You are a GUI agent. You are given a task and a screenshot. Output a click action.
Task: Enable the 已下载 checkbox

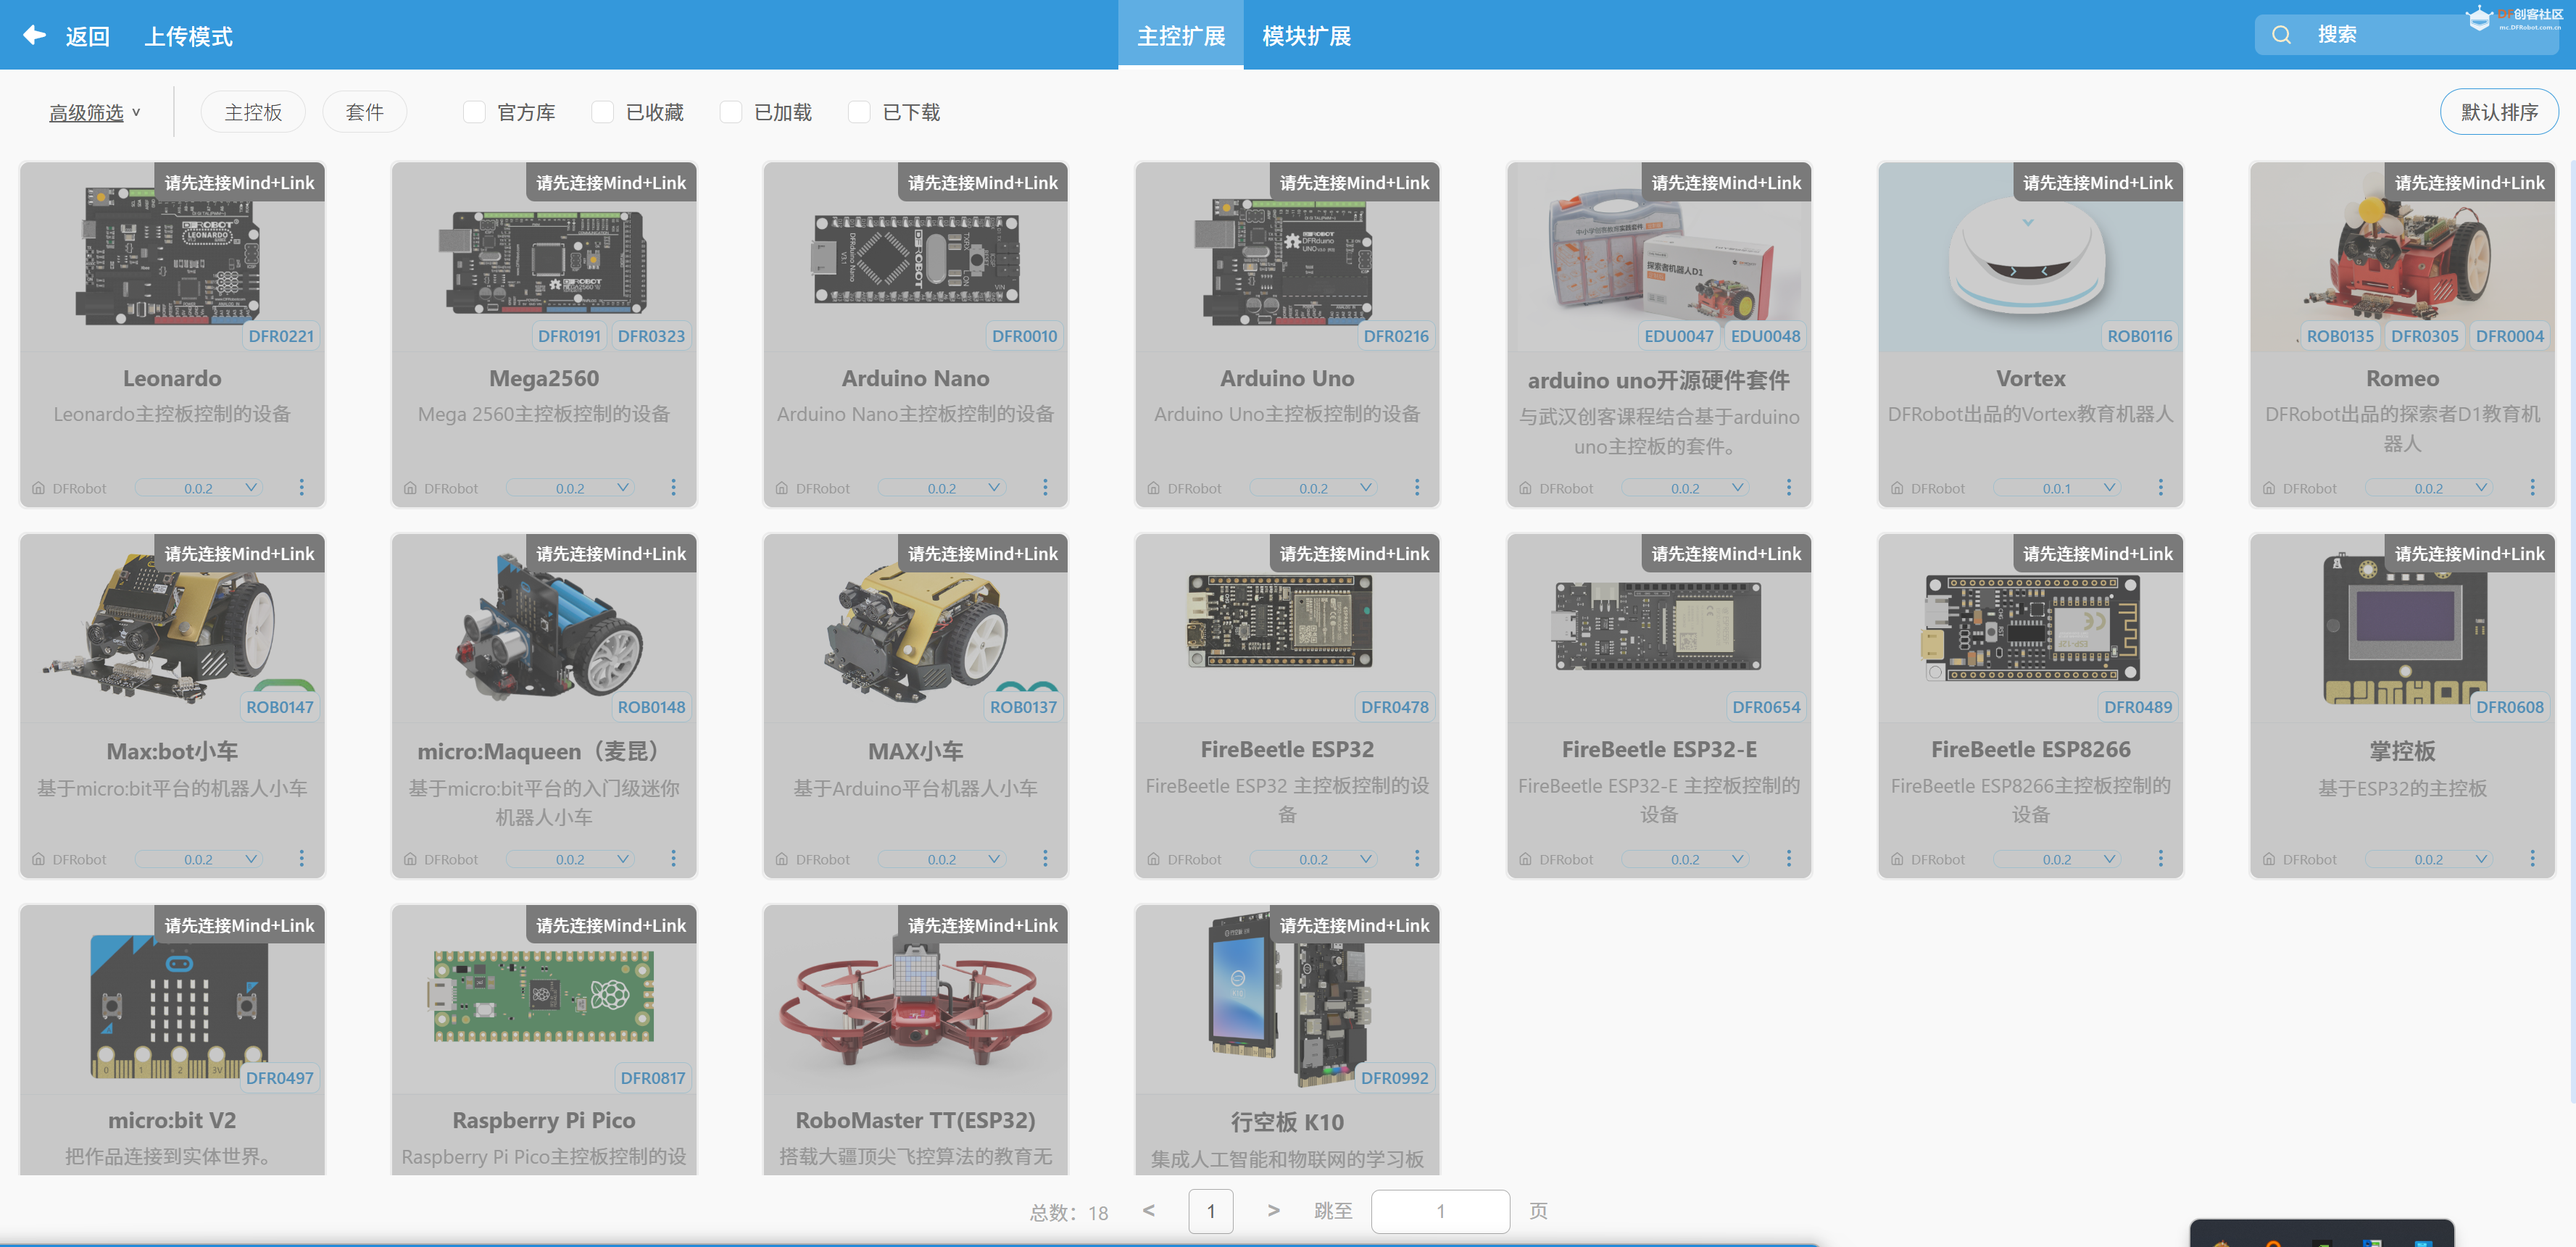(x=859, y=112)
